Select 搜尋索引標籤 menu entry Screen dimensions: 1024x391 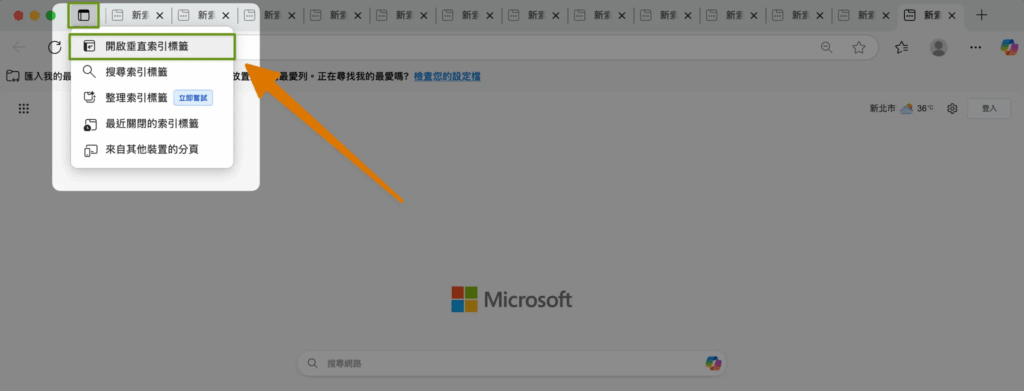tap(152, 72)
